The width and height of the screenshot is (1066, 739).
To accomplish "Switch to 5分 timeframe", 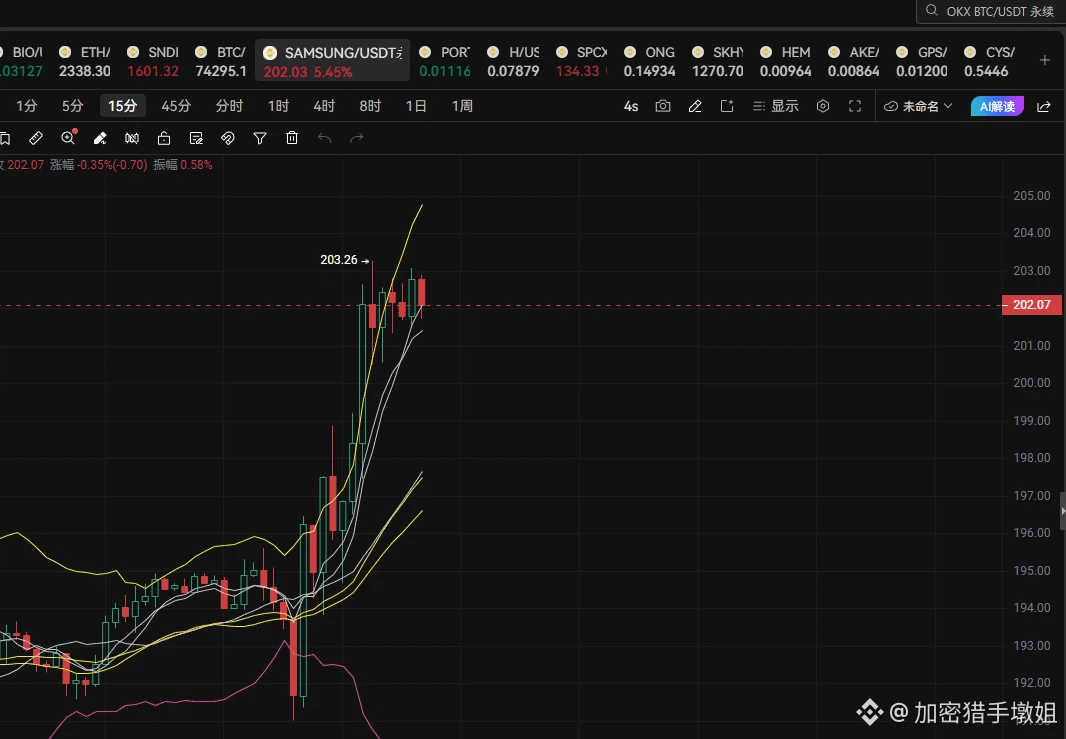I will point(73,106).
